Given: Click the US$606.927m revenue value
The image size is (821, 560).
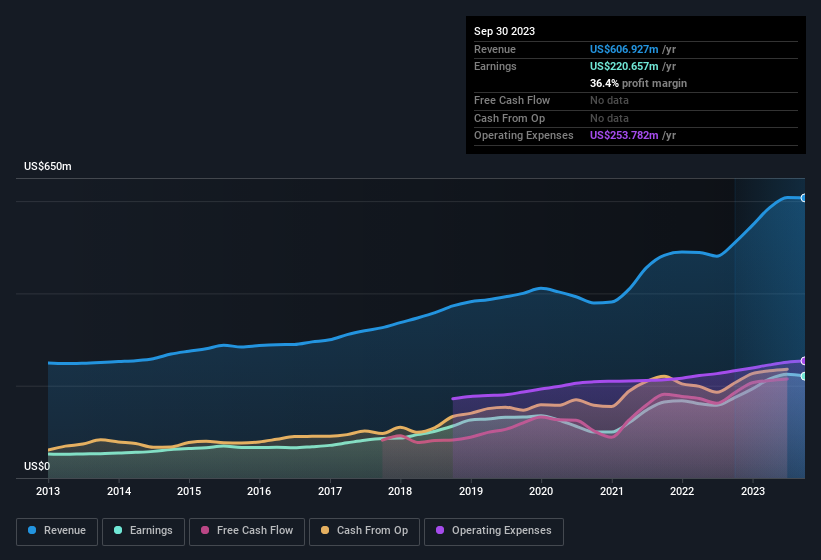Looking at the screenshot, I should 624,49.
